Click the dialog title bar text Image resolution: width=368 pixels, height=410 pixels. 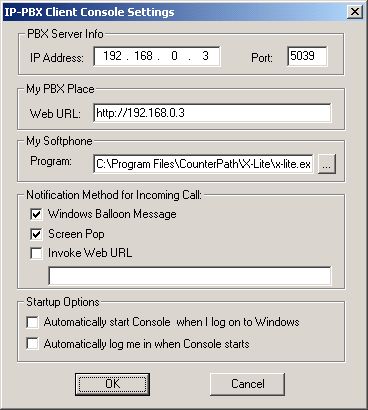tap(89, 12)
